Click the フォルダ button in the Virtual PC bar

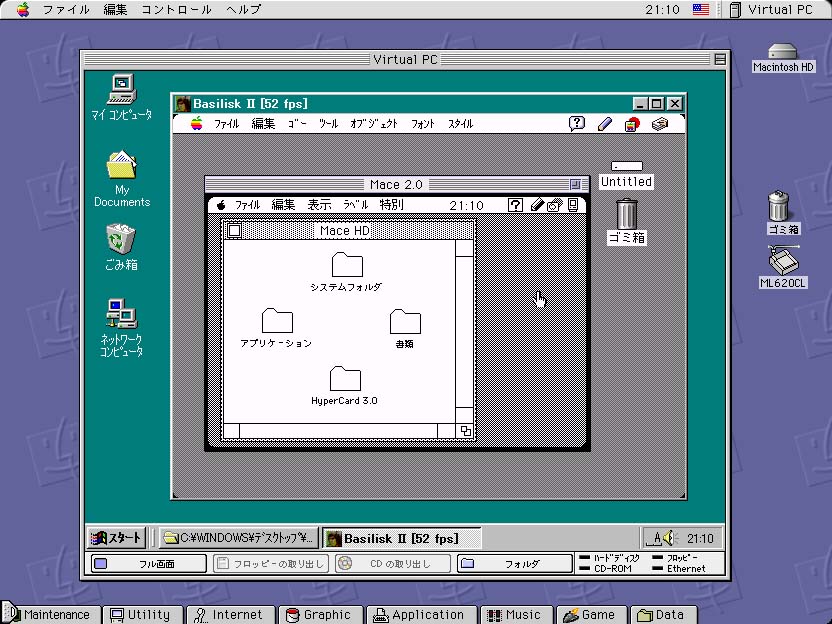pos(515,564)
